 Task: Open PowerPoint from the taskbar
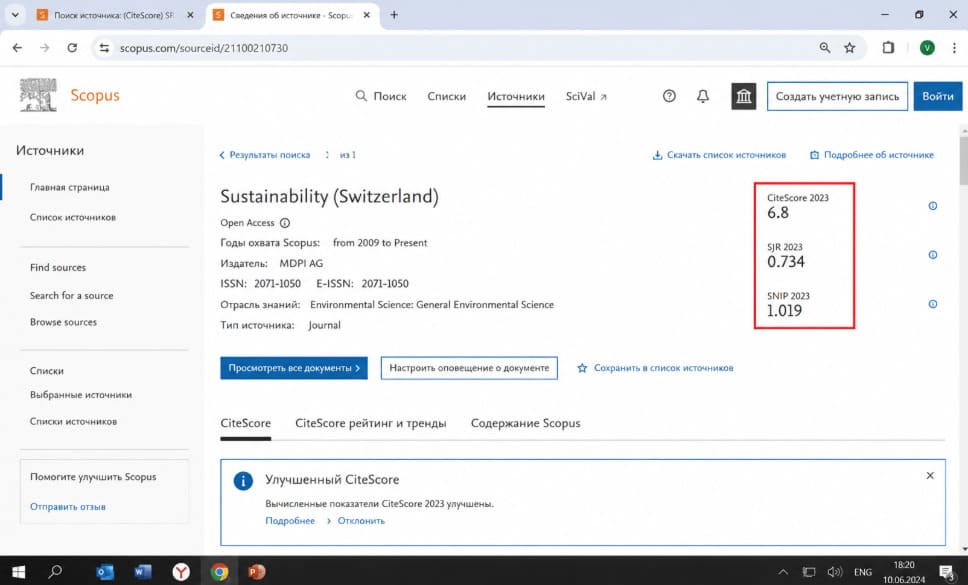tap(256, 572)
